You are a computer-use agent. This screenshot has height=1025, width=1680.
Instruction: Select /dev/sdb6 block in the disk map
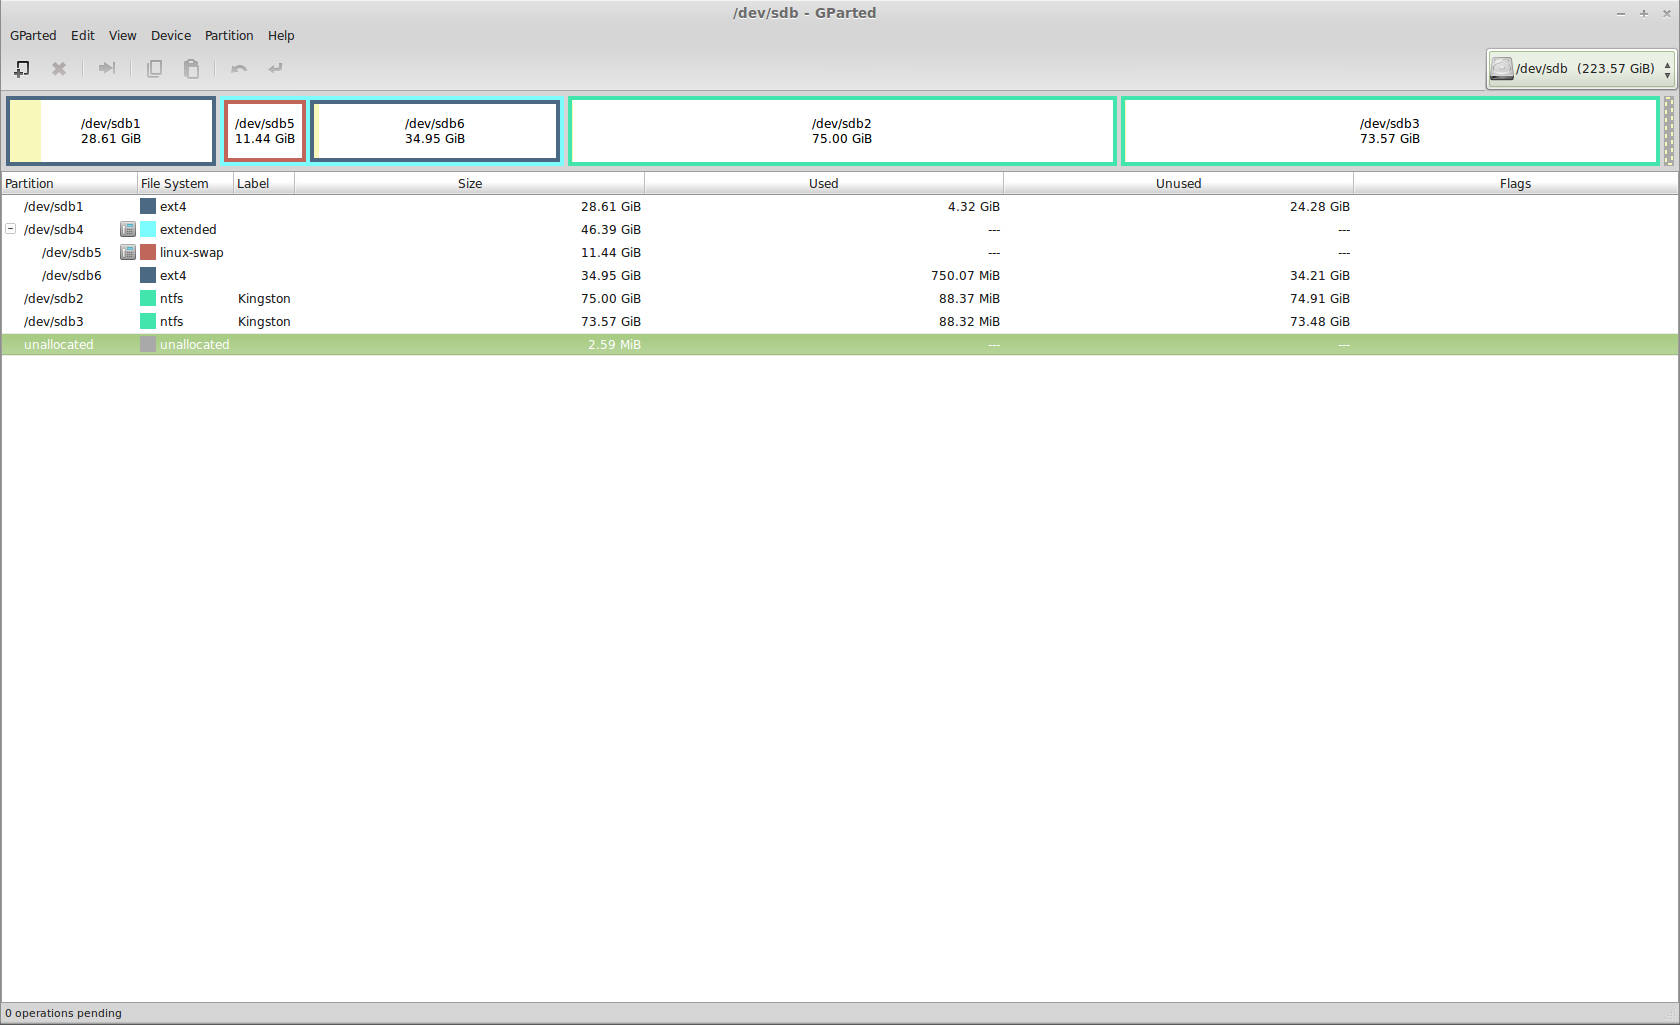(435, 131)
